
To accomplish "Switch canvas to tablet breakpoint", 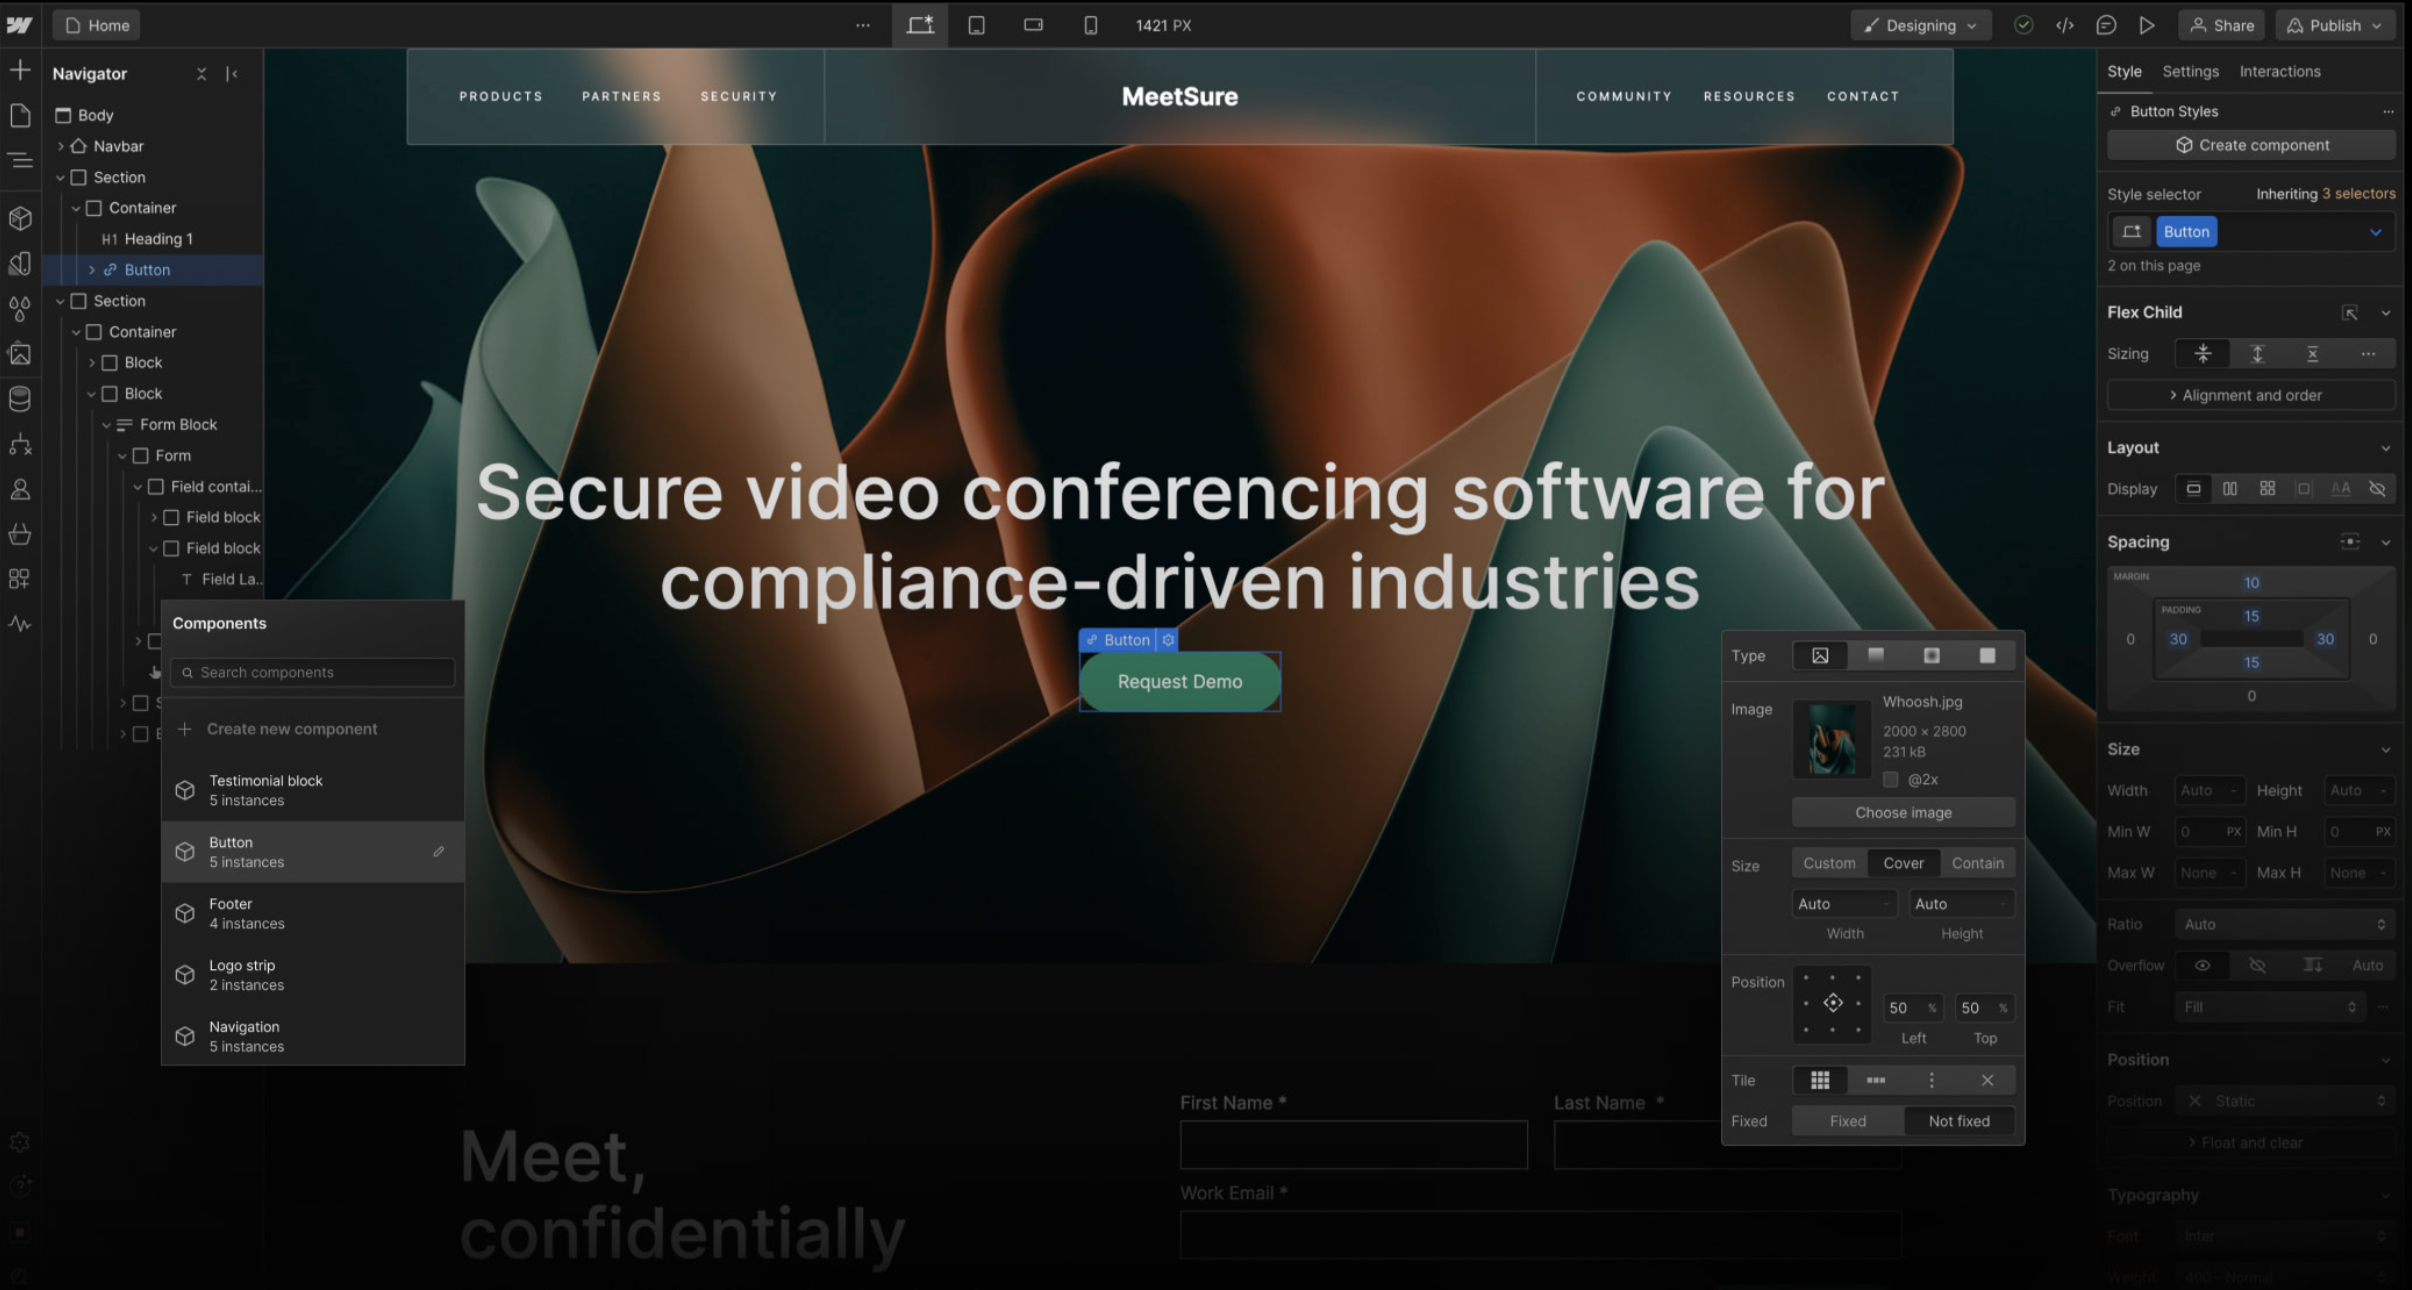I will [976, 25].
